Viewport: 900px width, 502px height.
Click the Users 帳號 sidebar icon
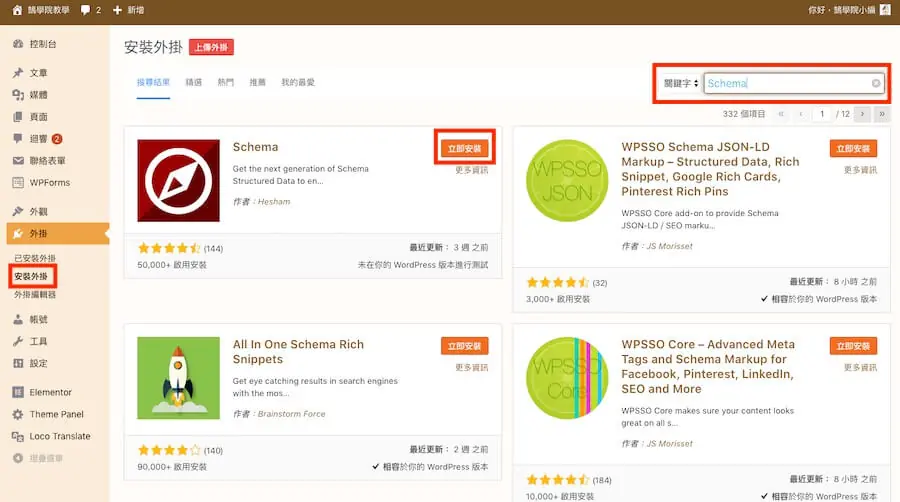pos(18,319)
